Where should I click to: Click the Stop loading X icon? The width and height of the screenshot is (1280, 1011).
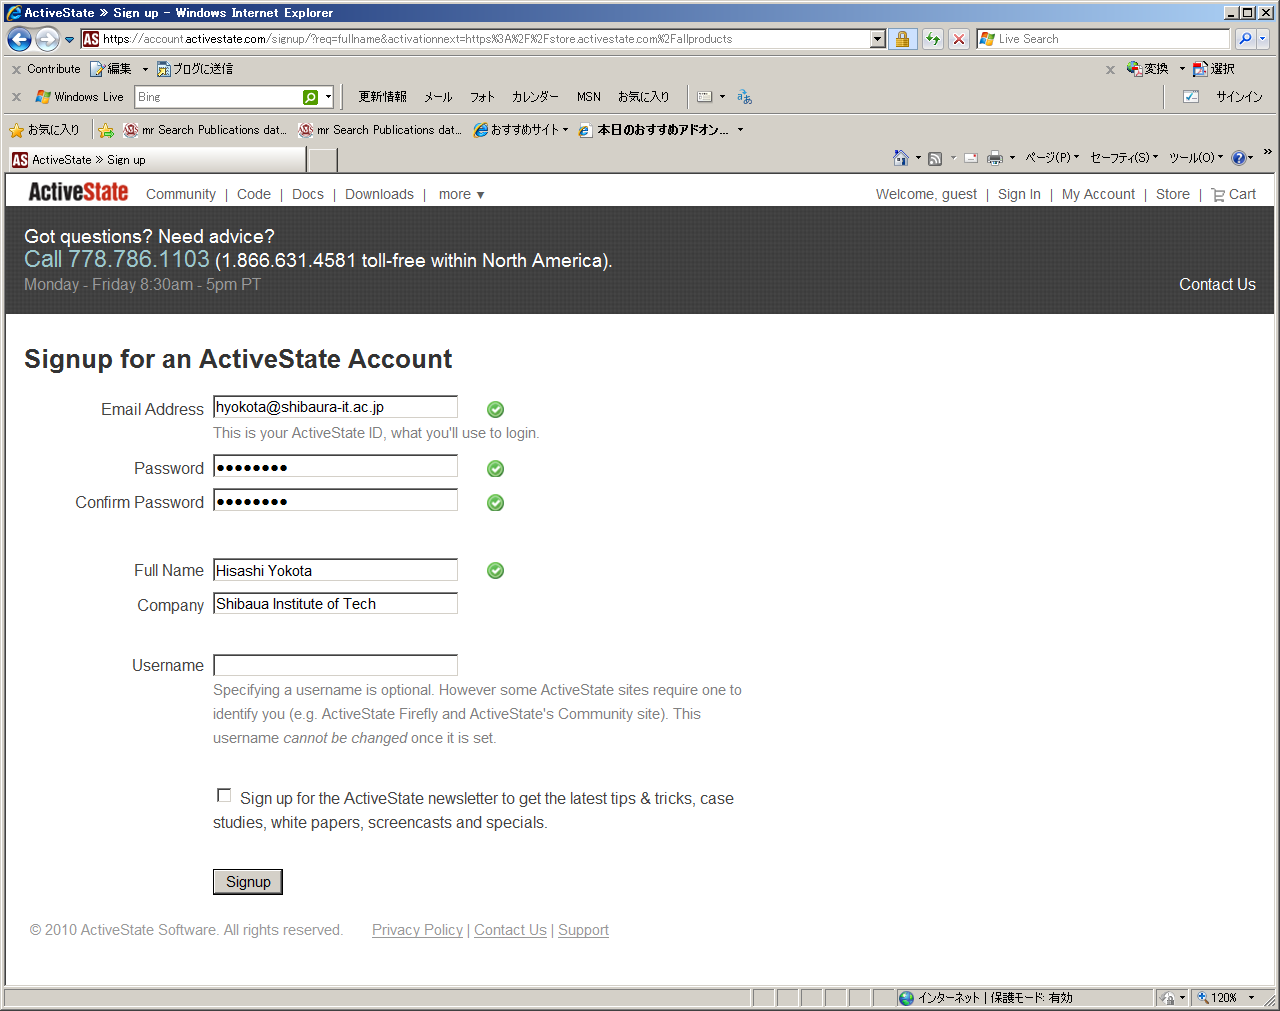[959, 39]
